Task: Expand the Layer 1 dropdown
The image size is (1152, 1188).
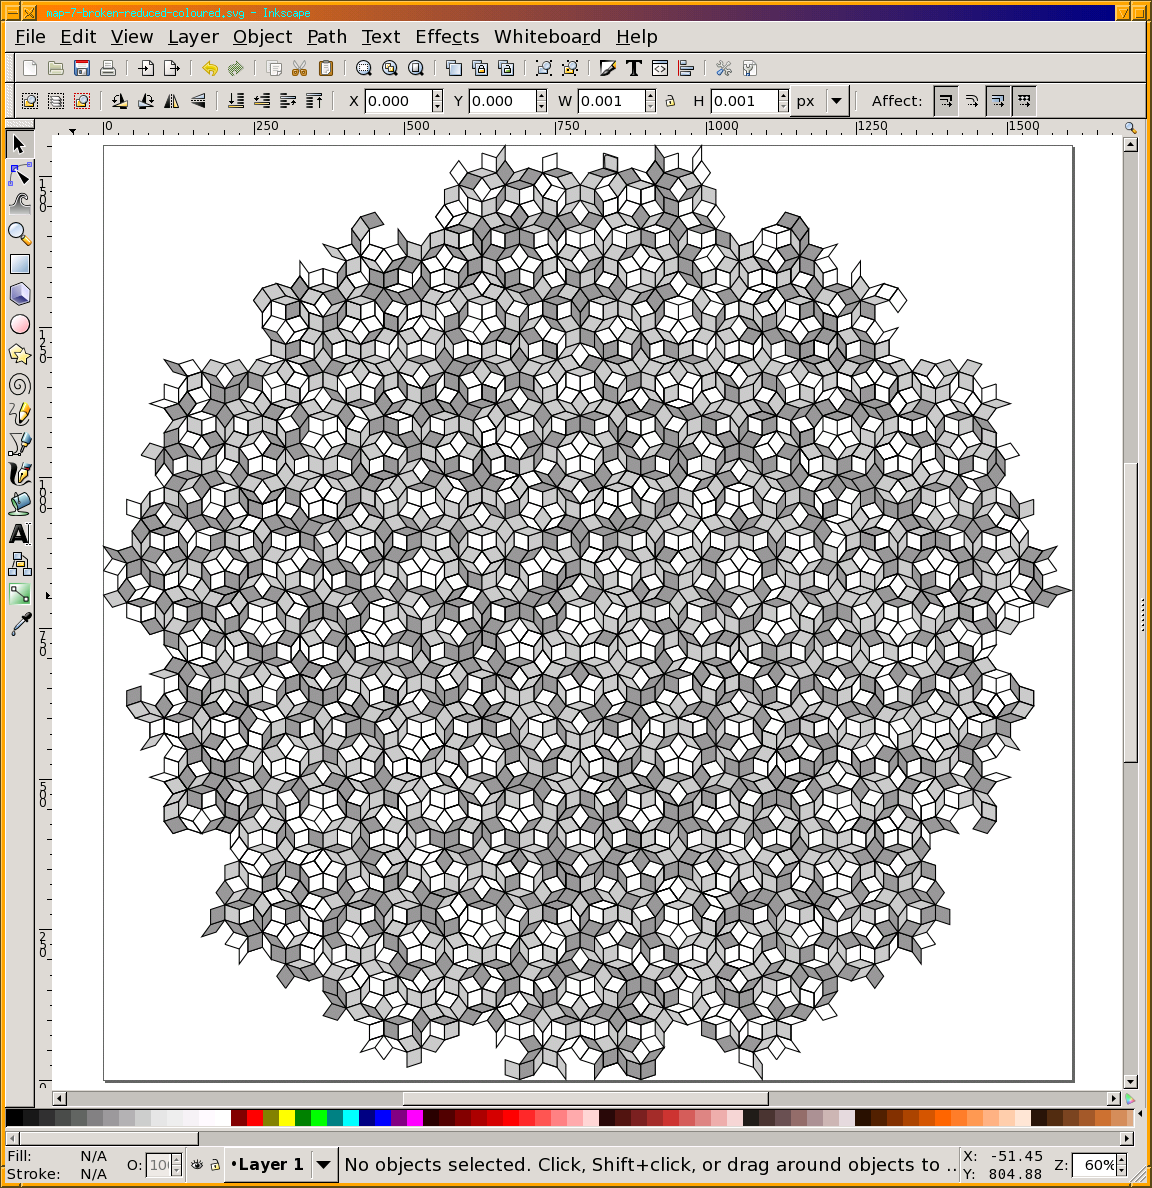Action: [x=323, y=1165]
